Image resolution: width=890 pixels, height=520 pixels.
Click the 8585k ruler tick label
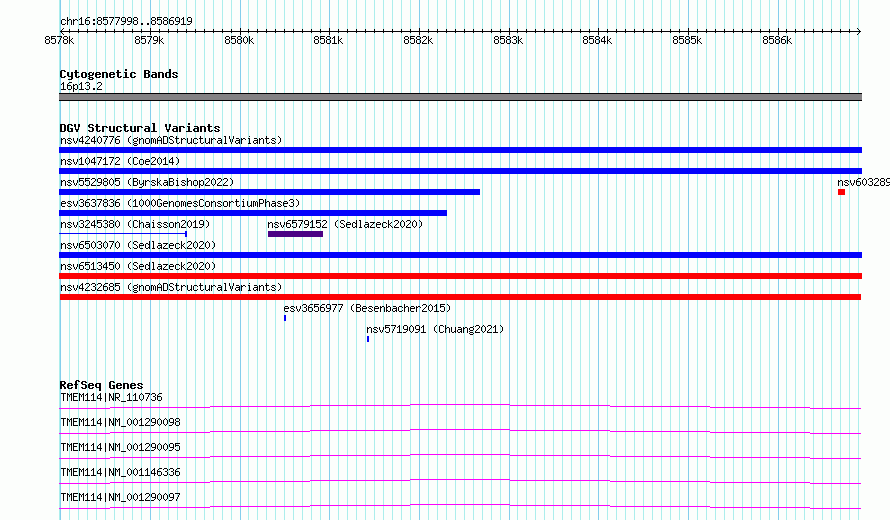[687, 40]
